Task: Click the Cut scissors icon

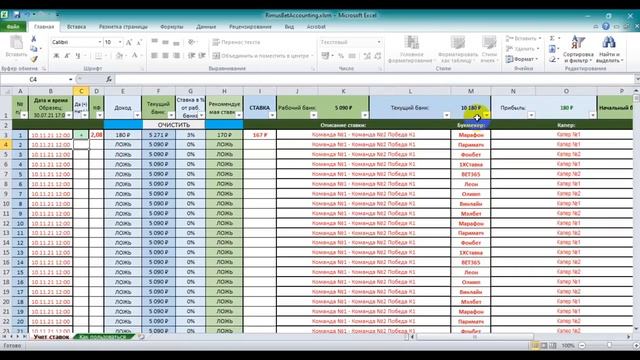Action: pyautogui.click(x=34, y=39)
